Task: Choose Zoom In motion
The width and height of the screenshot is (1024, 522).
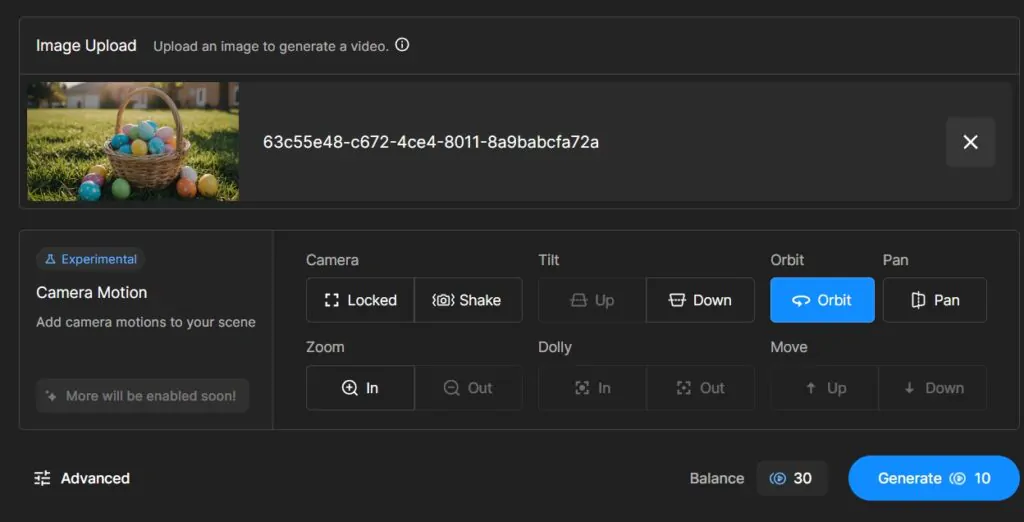Action: click(360, 388)
